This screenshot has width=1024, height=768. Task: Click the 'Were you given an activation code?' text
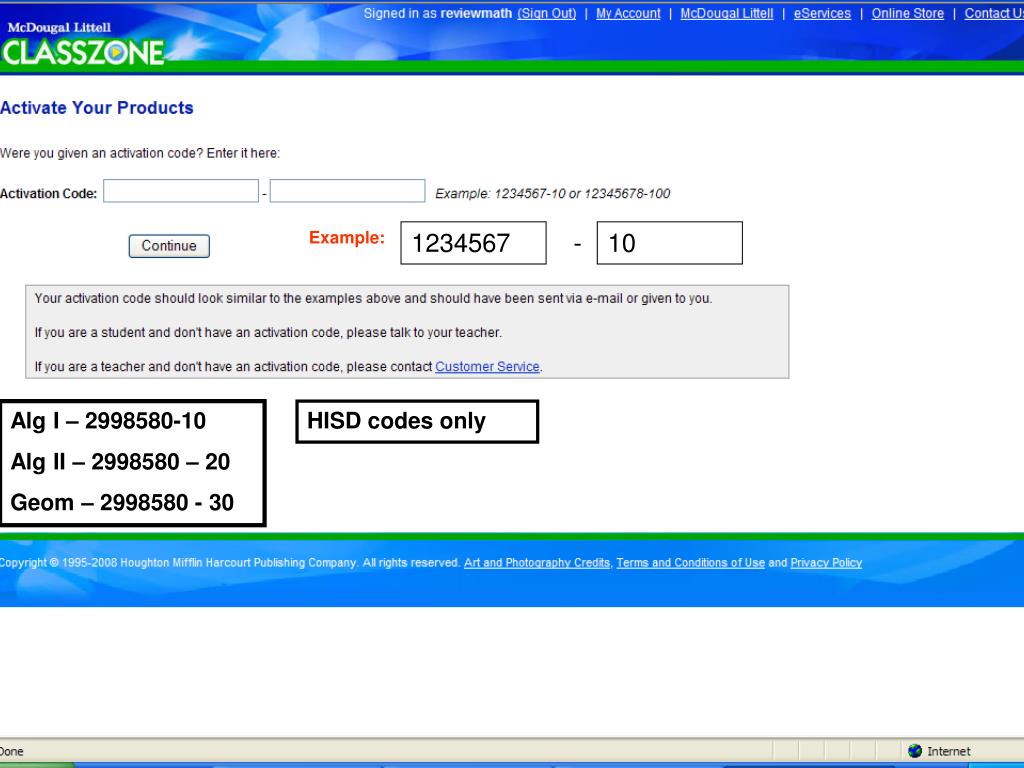tap(102, 153)
